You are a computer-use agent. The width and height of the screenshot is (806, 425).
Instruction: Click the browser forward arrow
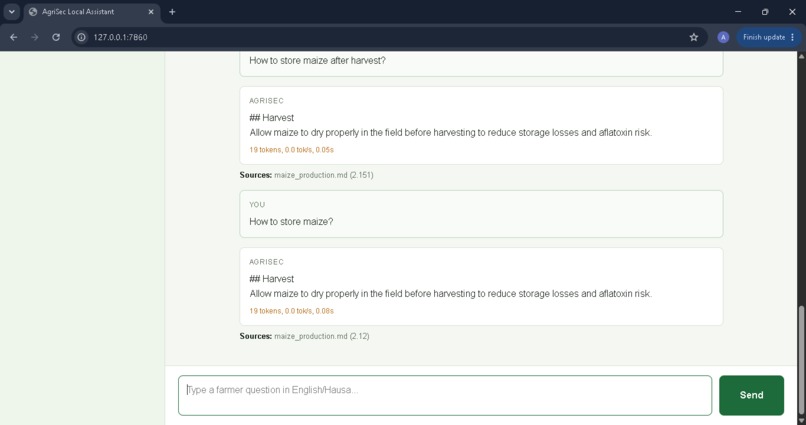pos(35,37)
